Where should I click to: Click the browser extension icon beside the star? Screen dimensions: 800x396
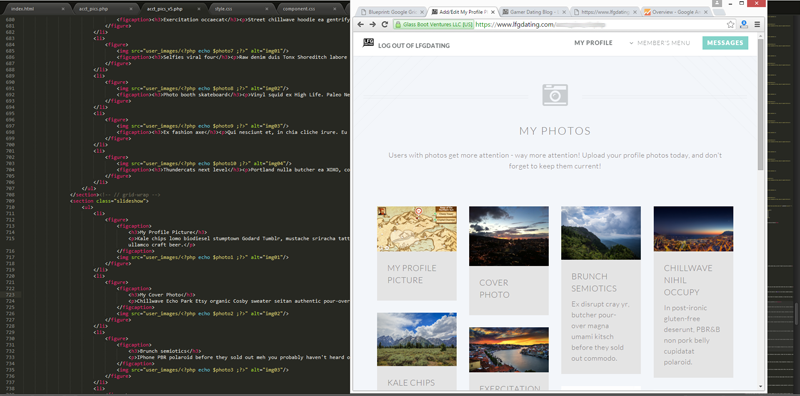tap(743, 24)
